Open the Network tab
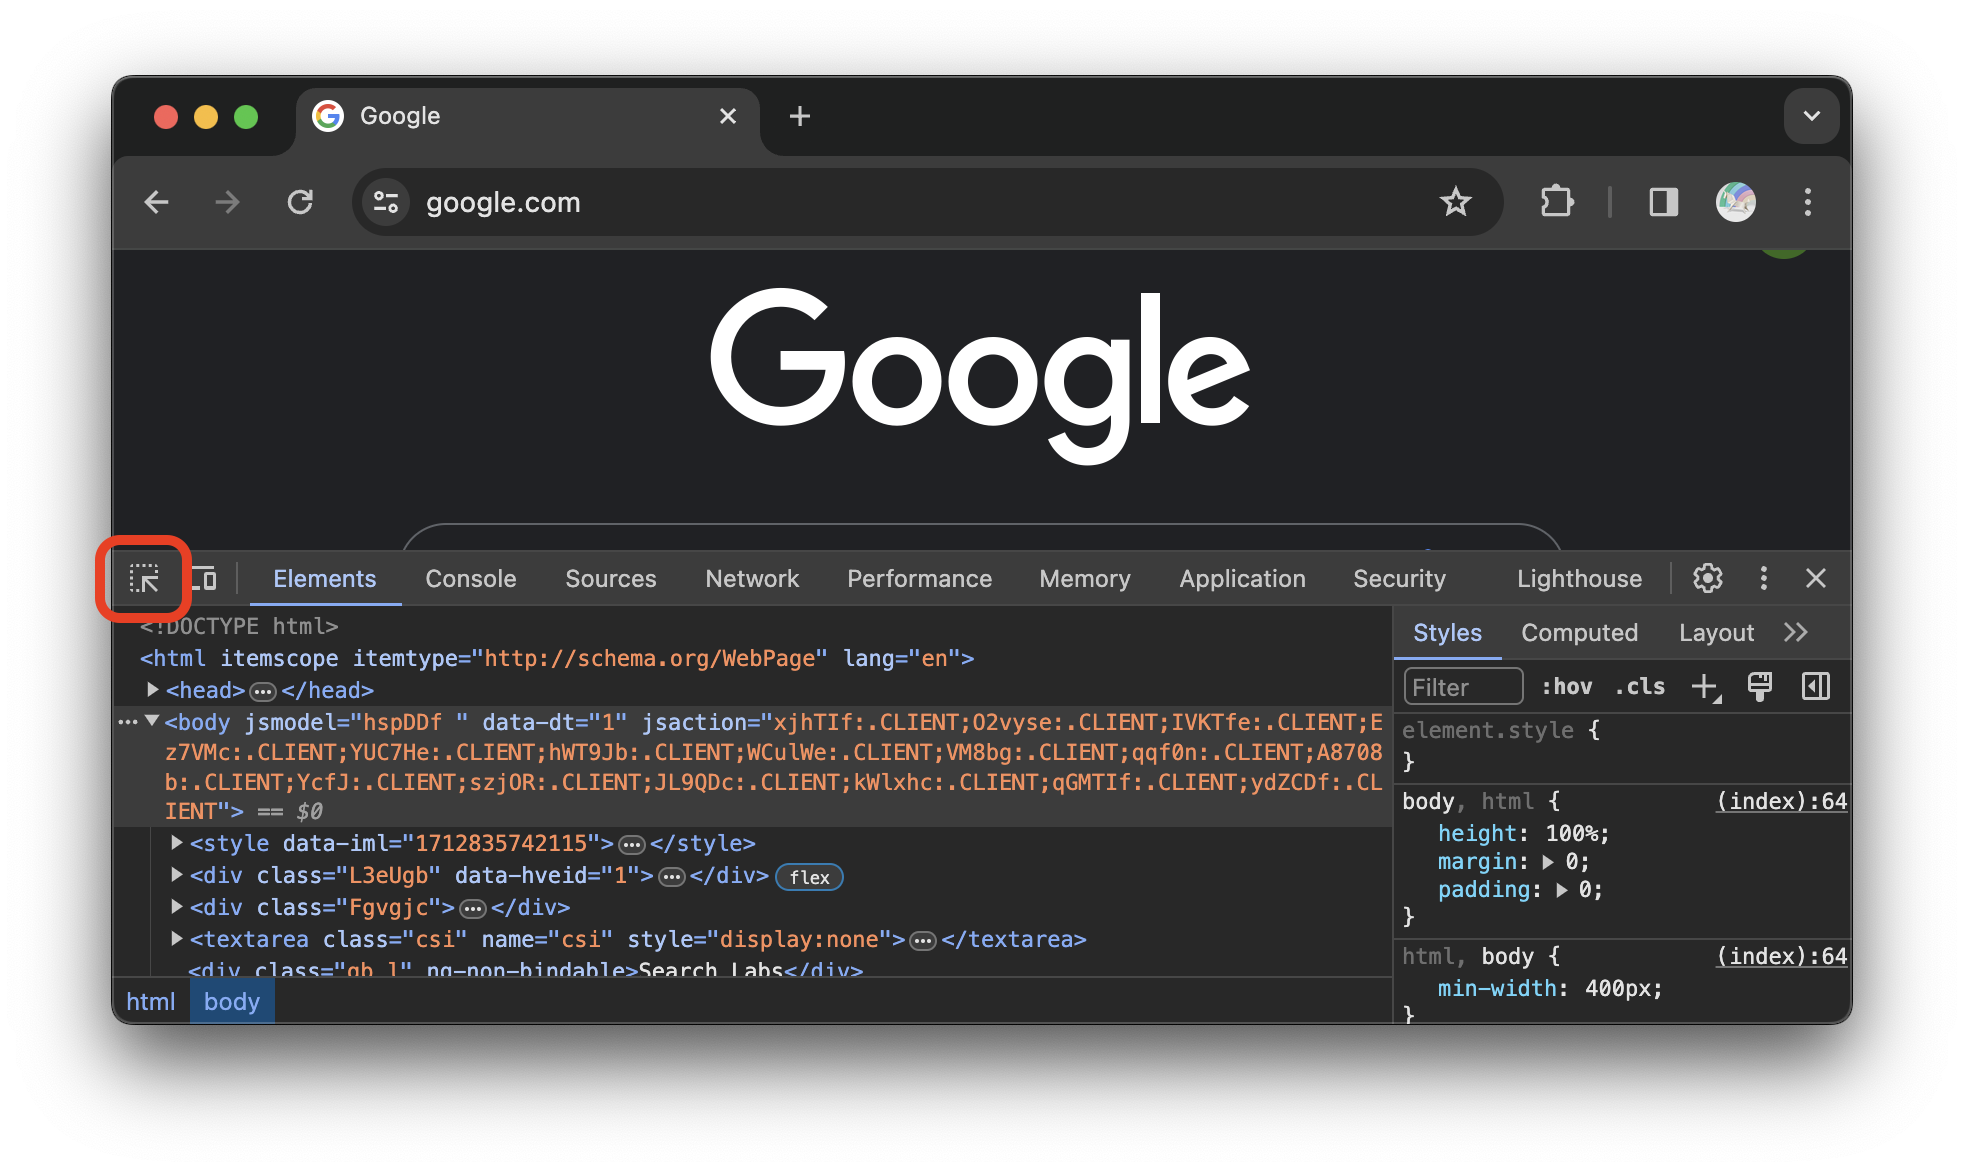 point(752,579)
